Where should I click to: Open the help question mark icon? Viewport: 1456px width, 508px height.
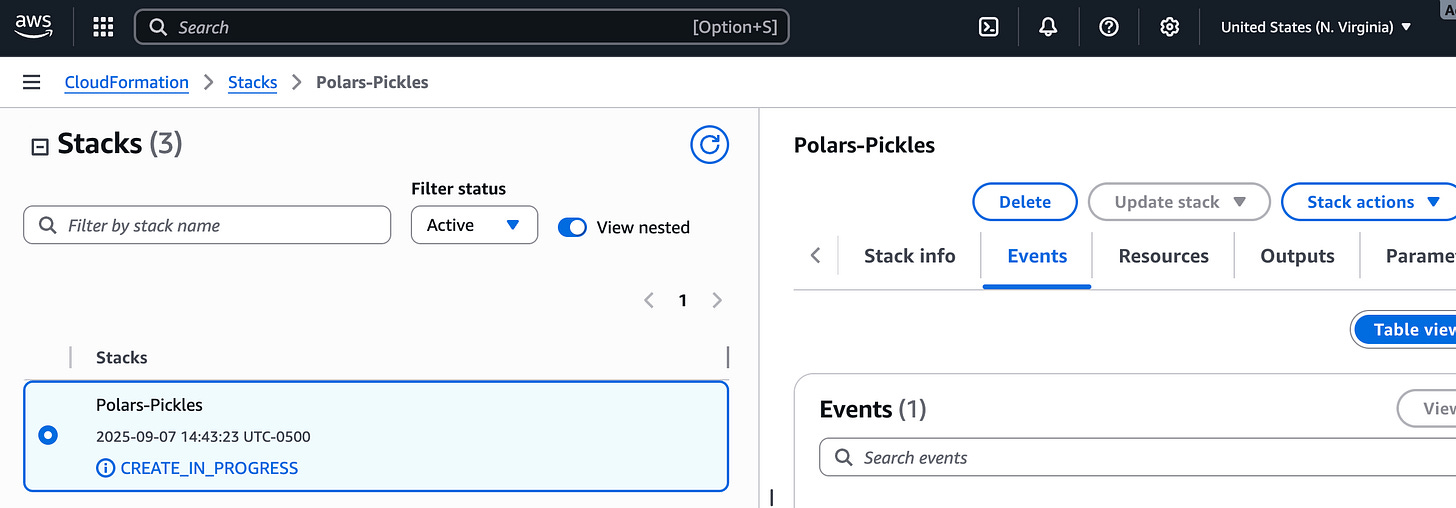point(1109,27)
